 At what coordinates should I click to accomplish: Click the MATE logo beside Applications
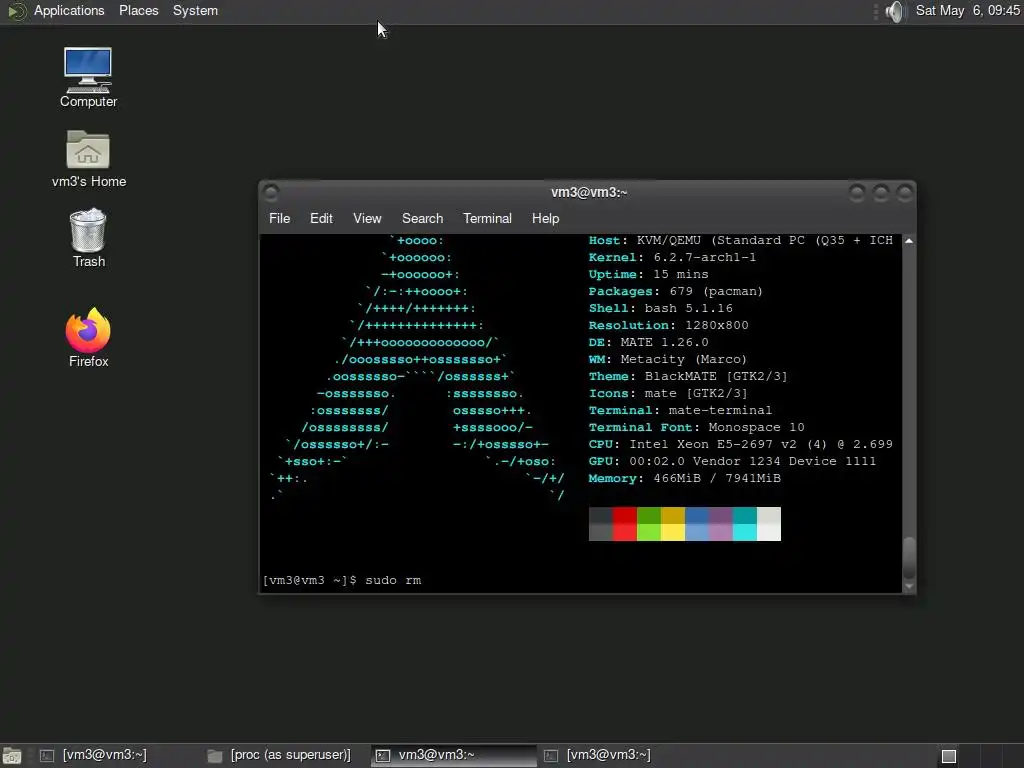[x=16, y=11]
